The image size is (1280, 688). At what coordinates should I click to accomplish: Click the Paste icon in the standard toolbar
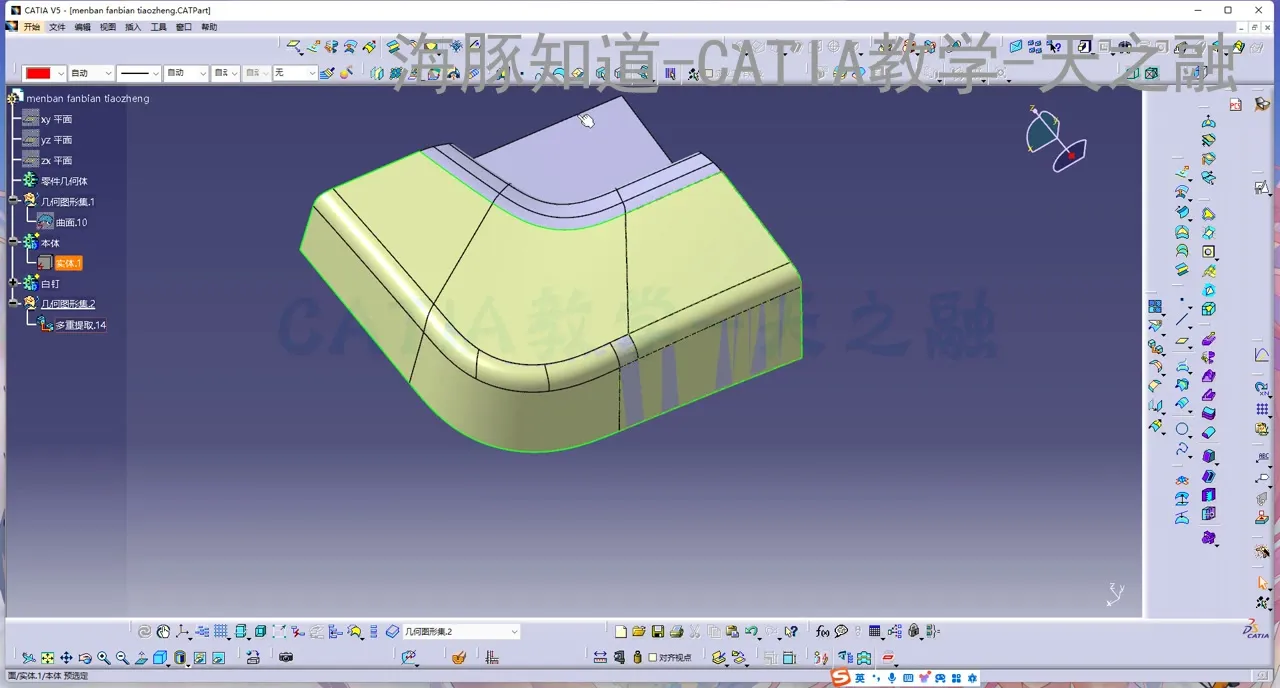[x=733, y=631]
